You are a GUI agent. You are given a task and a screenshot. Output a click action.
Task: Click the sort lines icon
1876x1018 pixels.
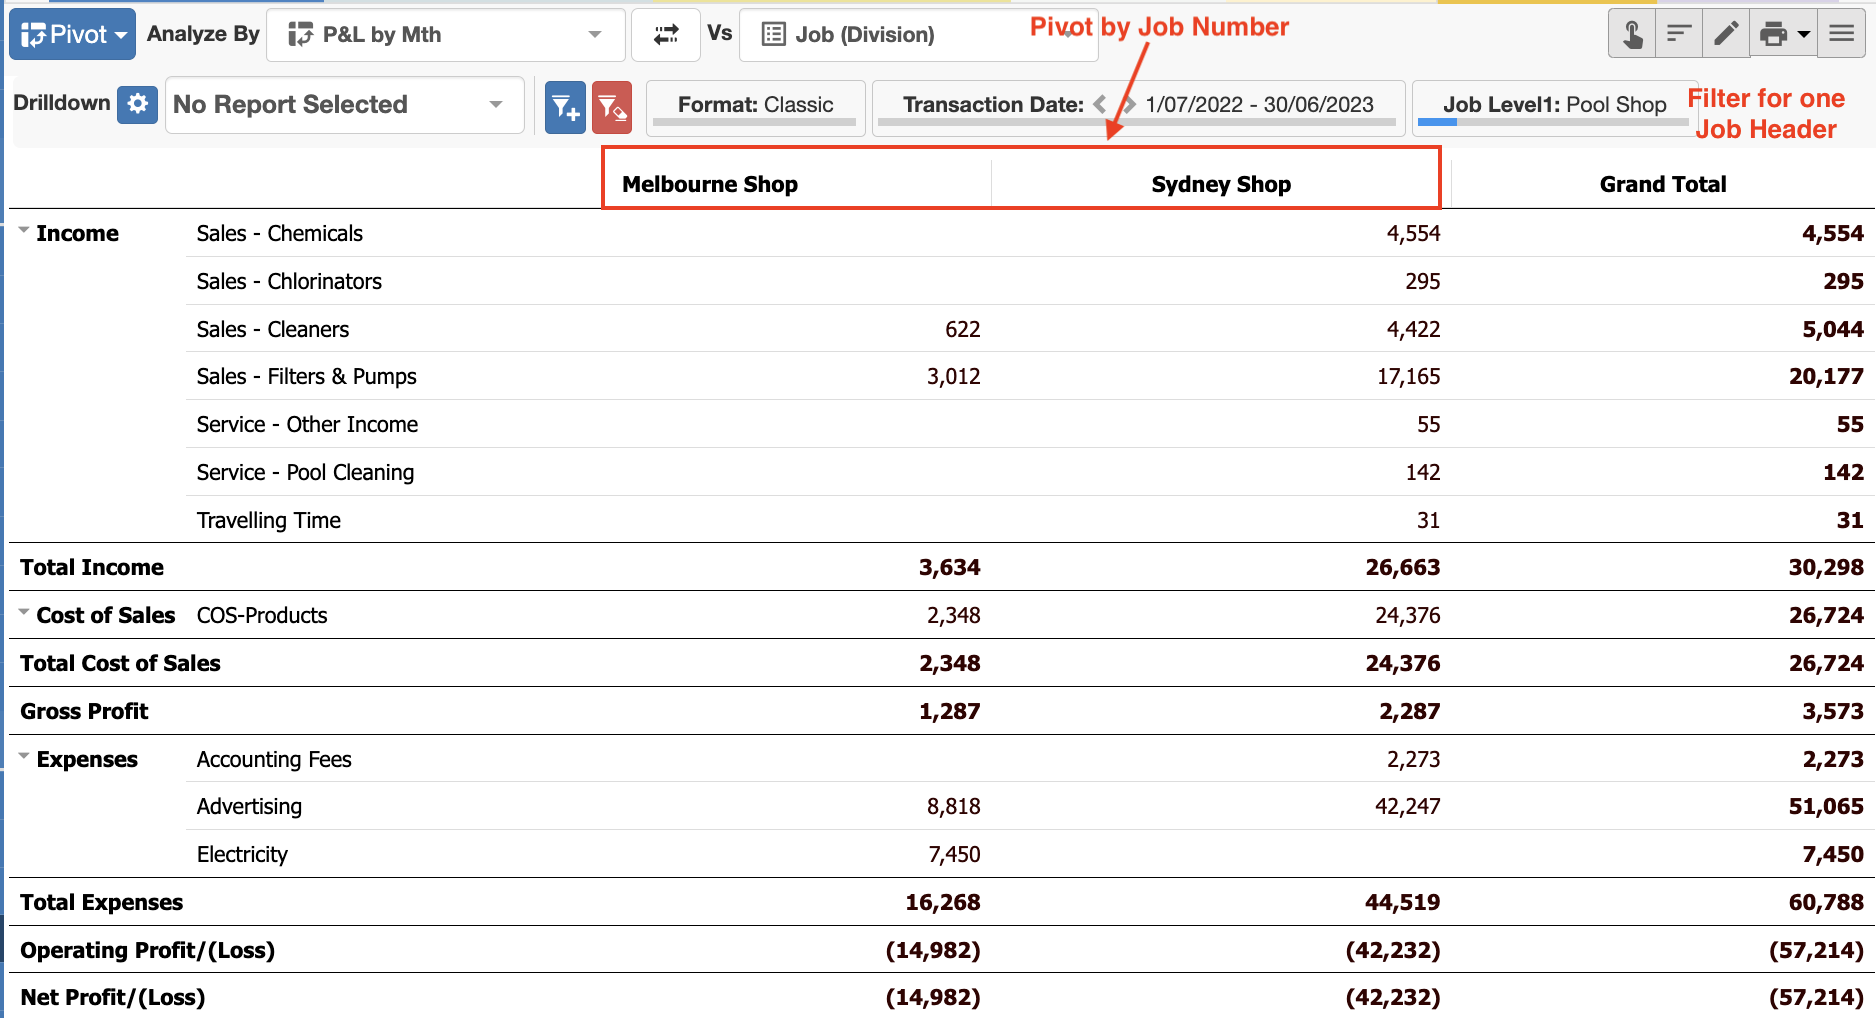1679,35
